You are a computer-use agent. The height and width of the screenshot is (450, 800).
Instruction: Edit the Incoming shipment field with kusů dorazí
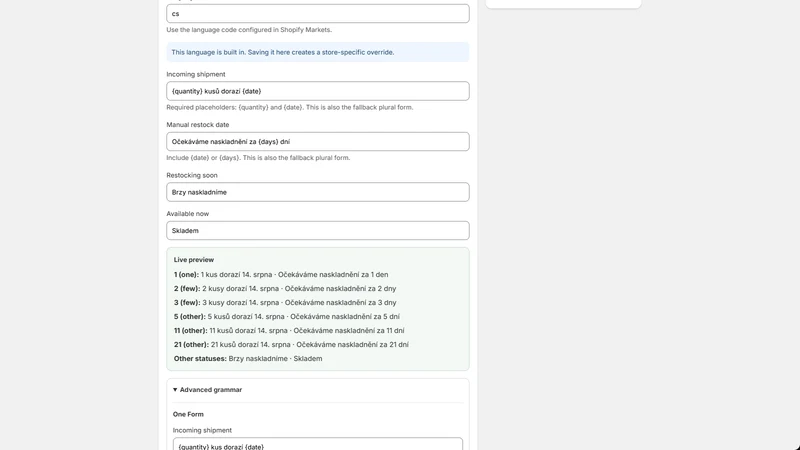tap(317, 91)
